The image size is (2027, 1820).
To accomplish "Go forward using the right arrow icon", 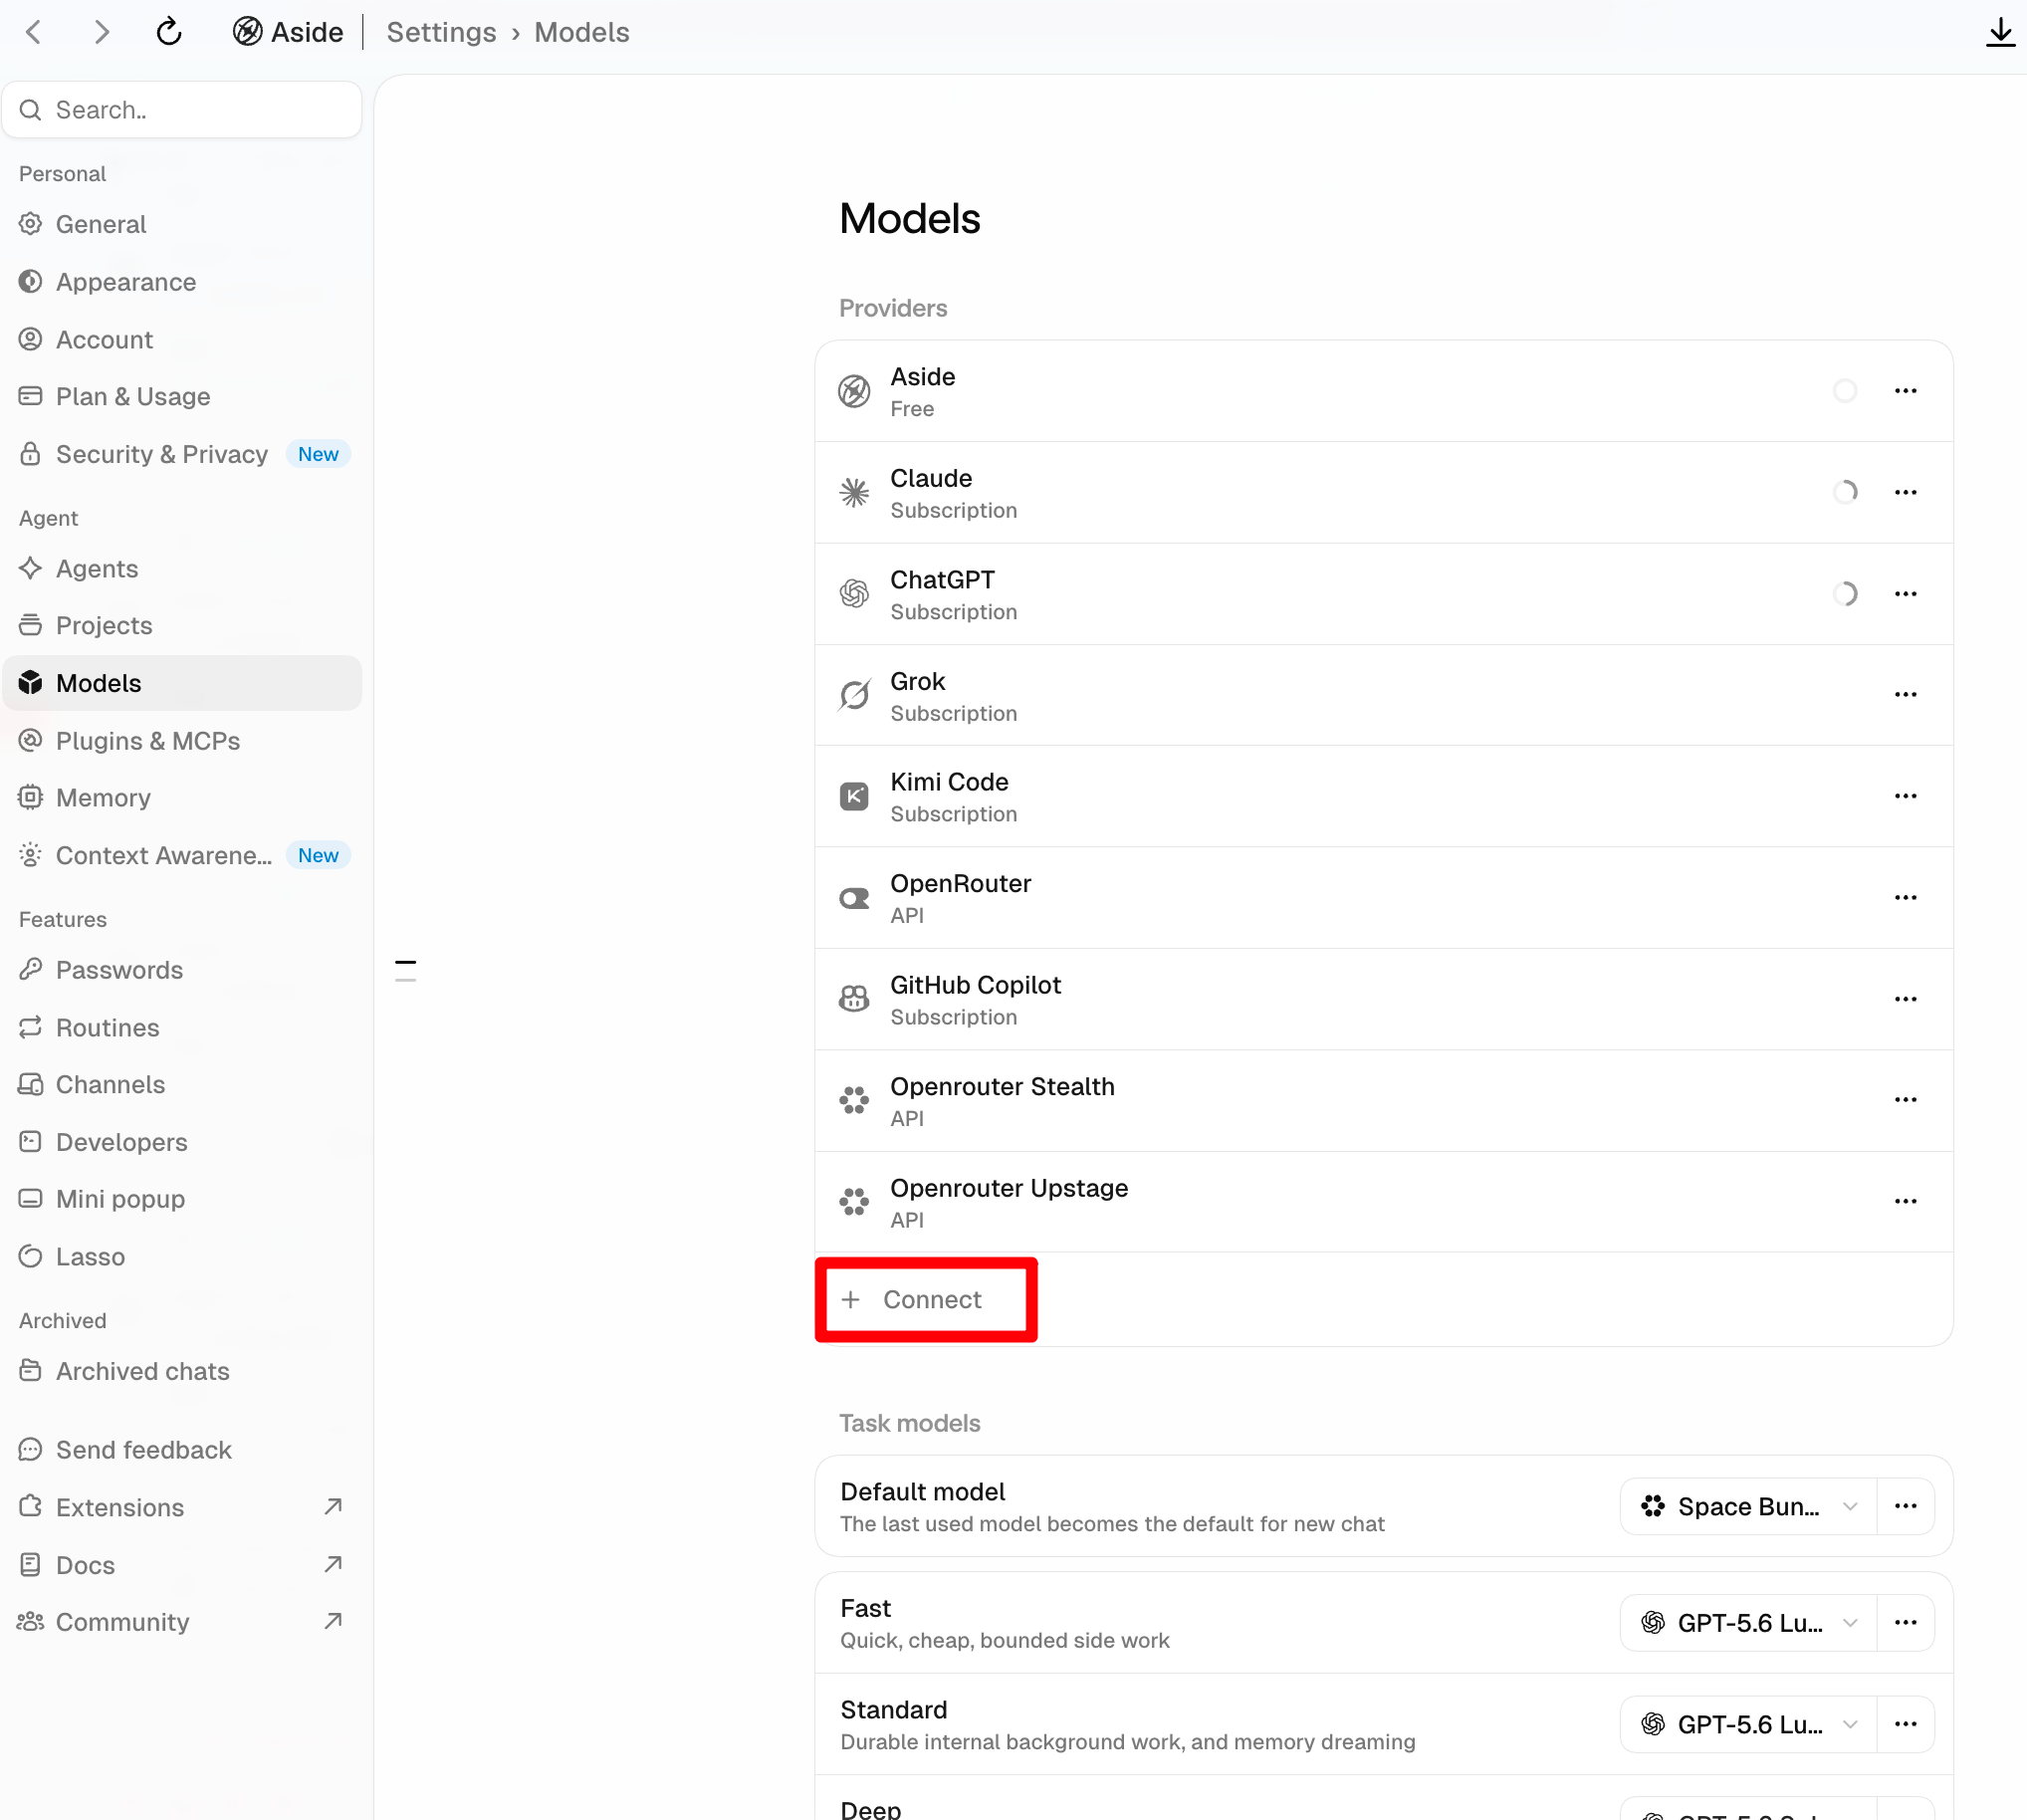I will pyautogui.click(x=101, y=32).
